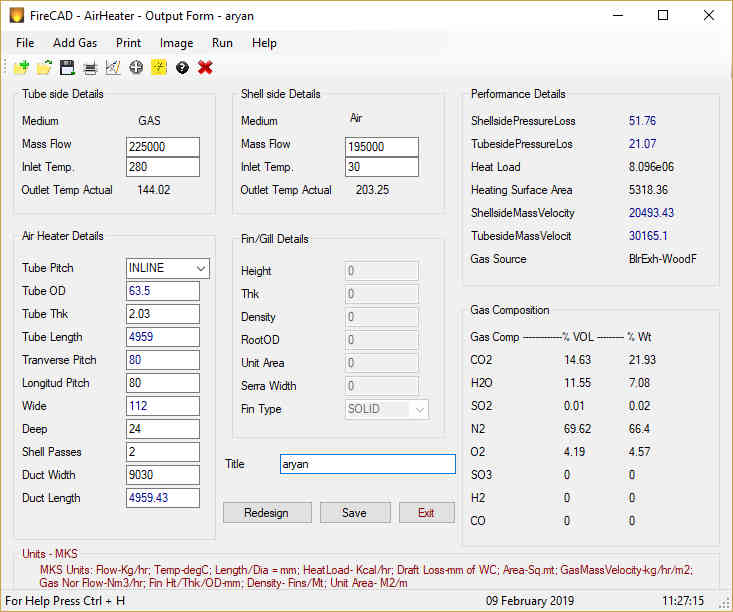
Task: Click the Title text field
Action: tap(367, 464)
